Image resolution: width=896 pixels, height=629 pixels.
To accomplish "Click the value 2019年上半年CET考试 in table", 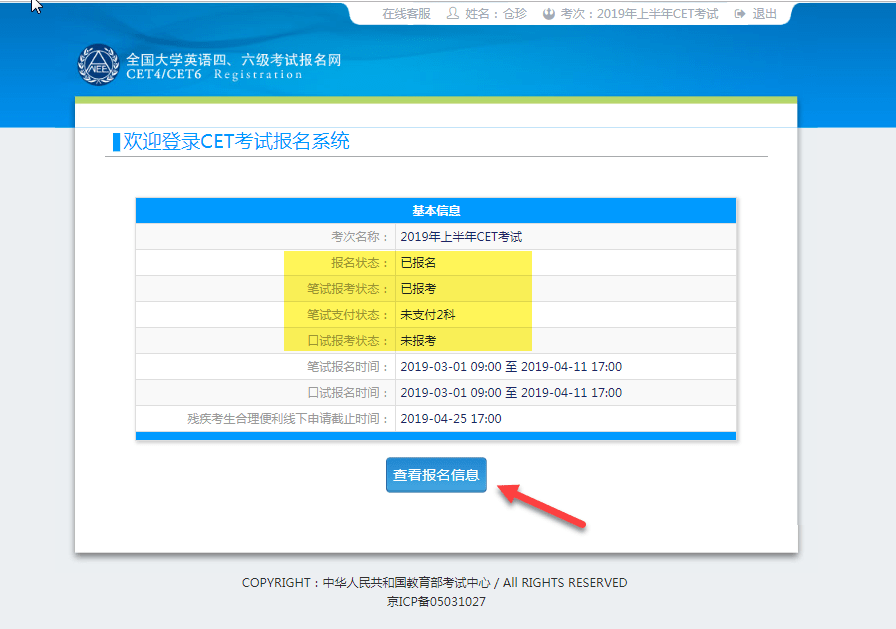I will (461, 237).
